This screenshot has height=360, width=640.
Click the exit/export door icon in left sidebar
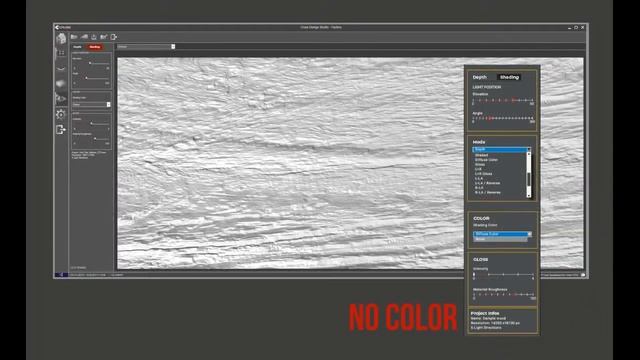(61, 129)
